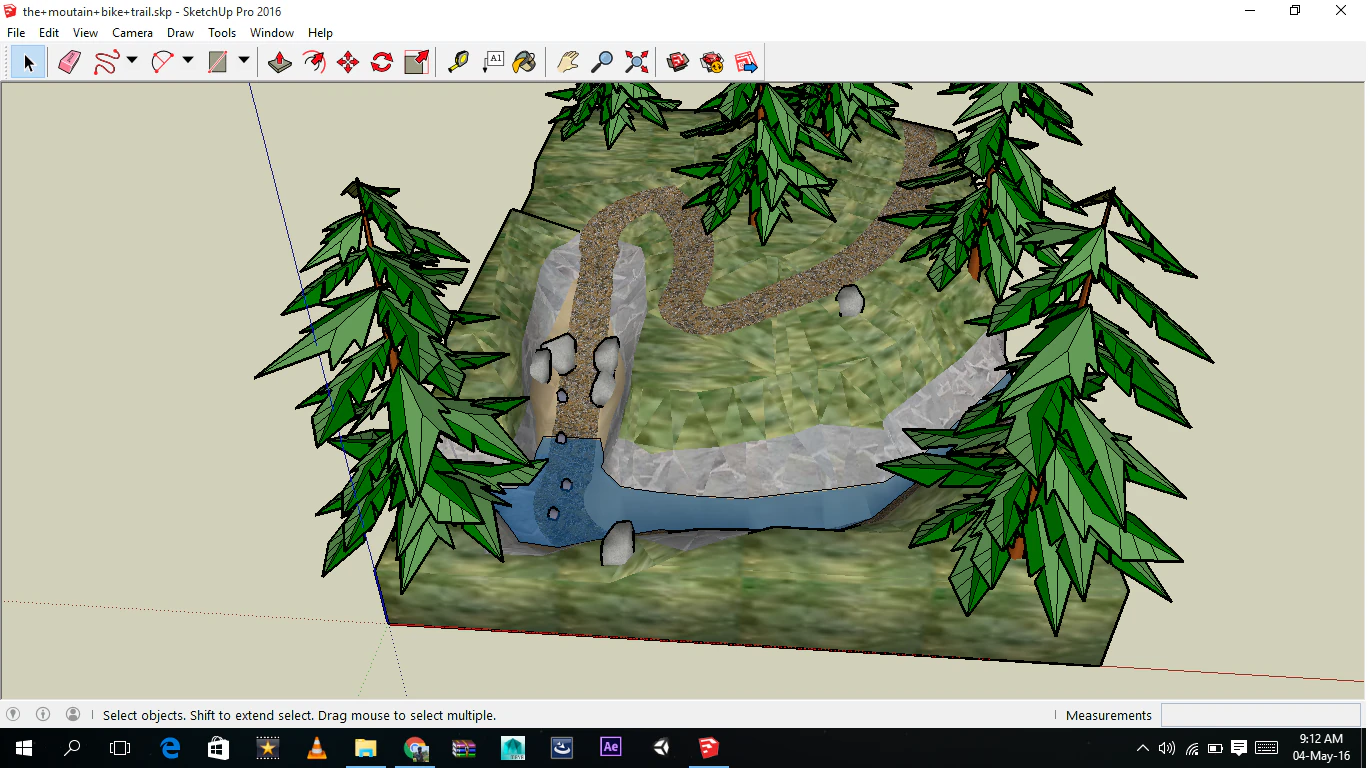Open the Extension Warehouse icon
This screenshot has width=1372, height=768.
tap(712, 63)
